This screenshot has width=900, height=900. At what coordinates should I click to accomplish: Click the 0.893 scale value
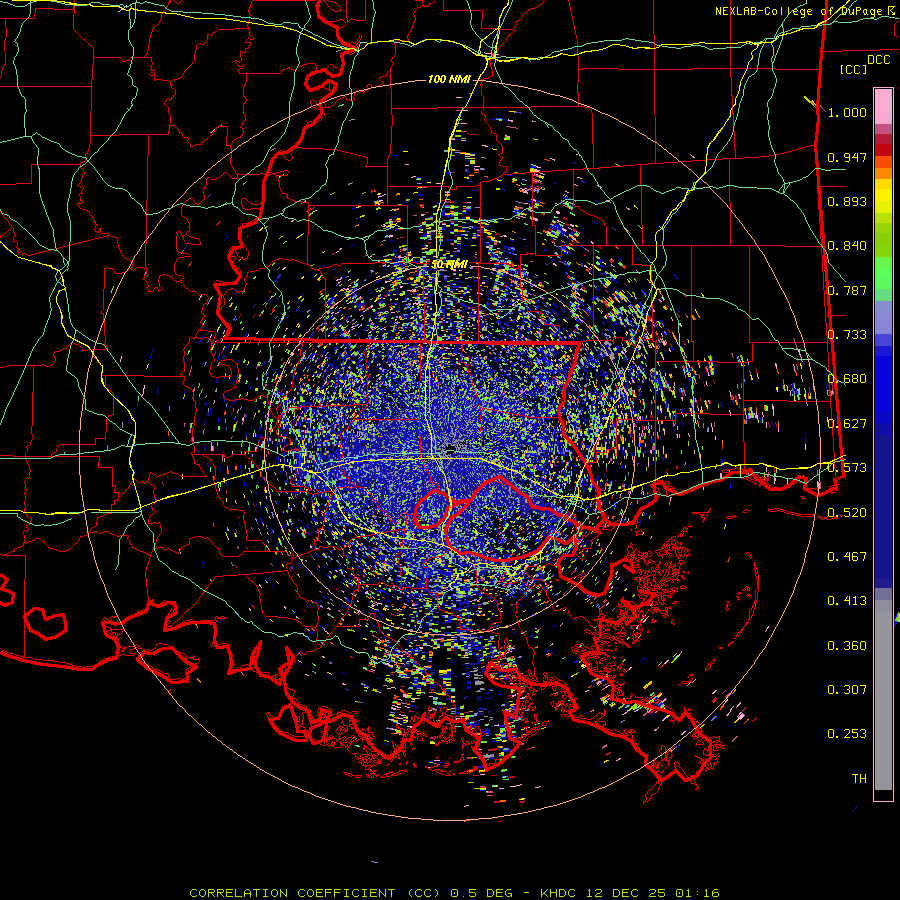tap(847, 201)
